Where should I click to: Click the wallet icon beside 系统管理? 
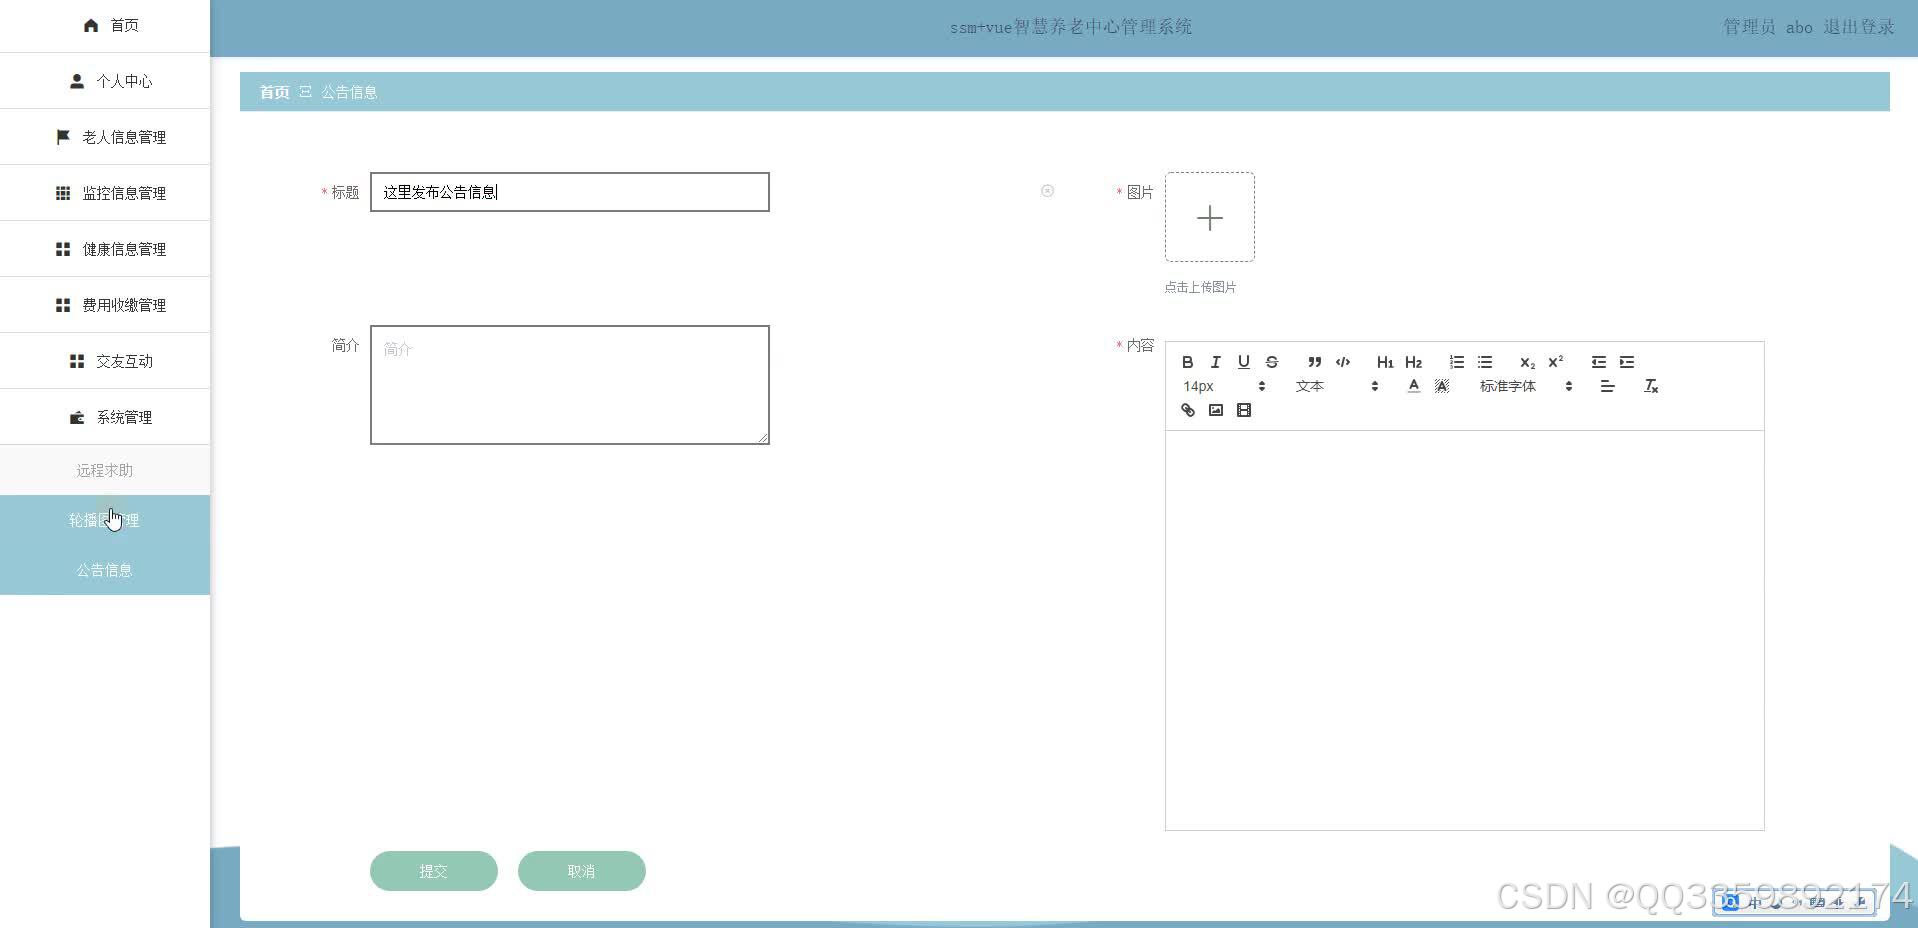pyautogui.click(x=77, y=417)
